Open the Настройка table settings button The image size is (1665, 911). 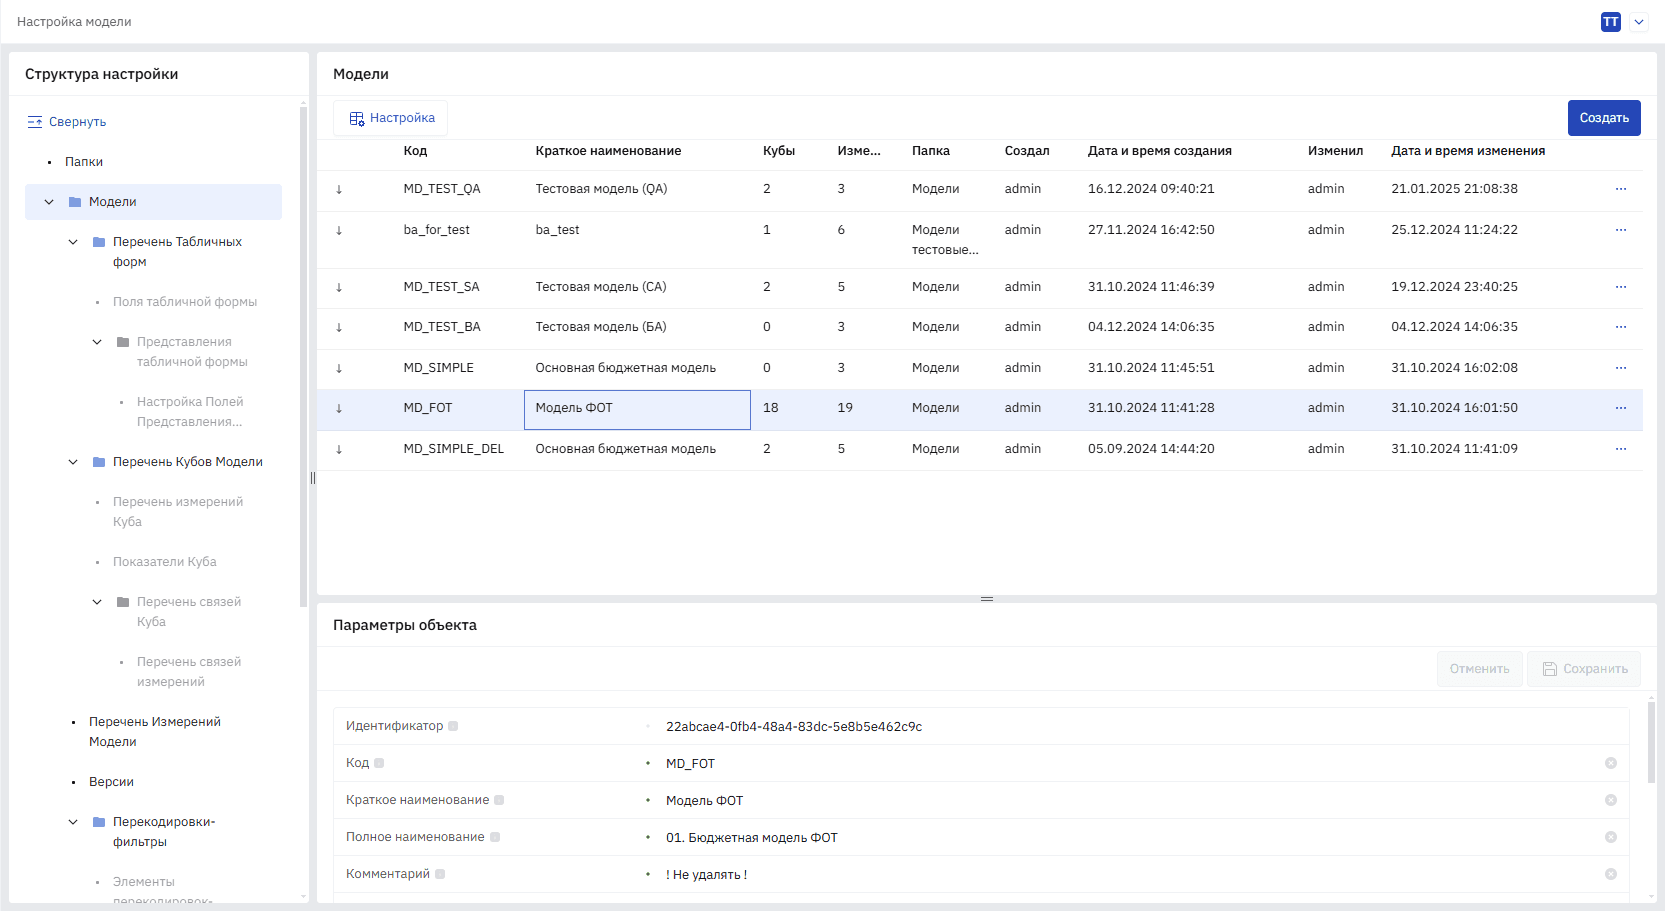click(391, 118)
